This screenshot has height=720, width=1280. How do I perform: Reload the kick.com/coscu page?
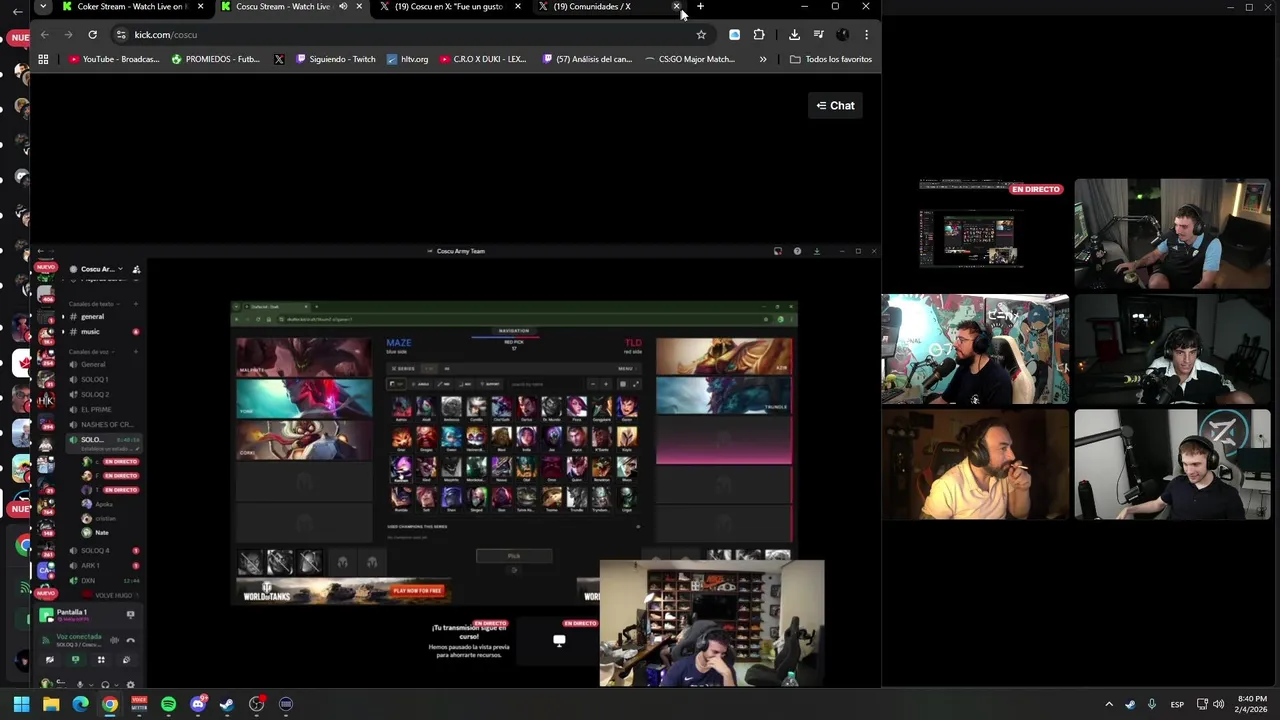tap(92, 35)
